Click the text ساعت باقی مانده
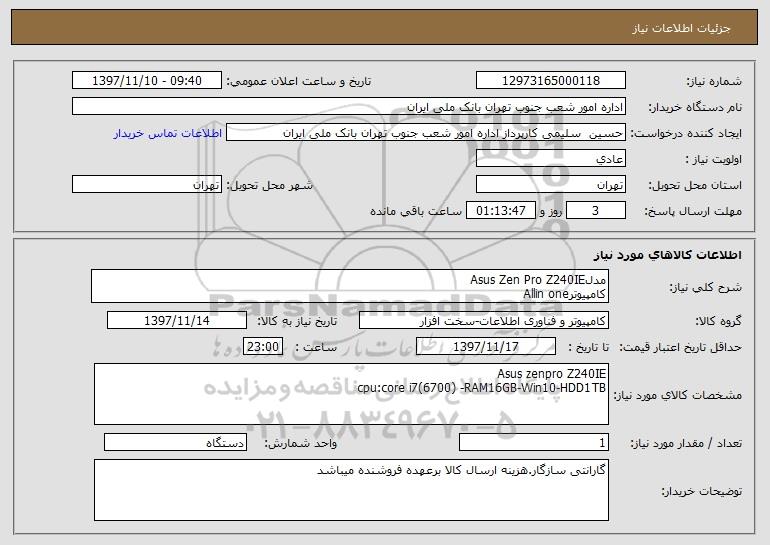 [416, 211]
